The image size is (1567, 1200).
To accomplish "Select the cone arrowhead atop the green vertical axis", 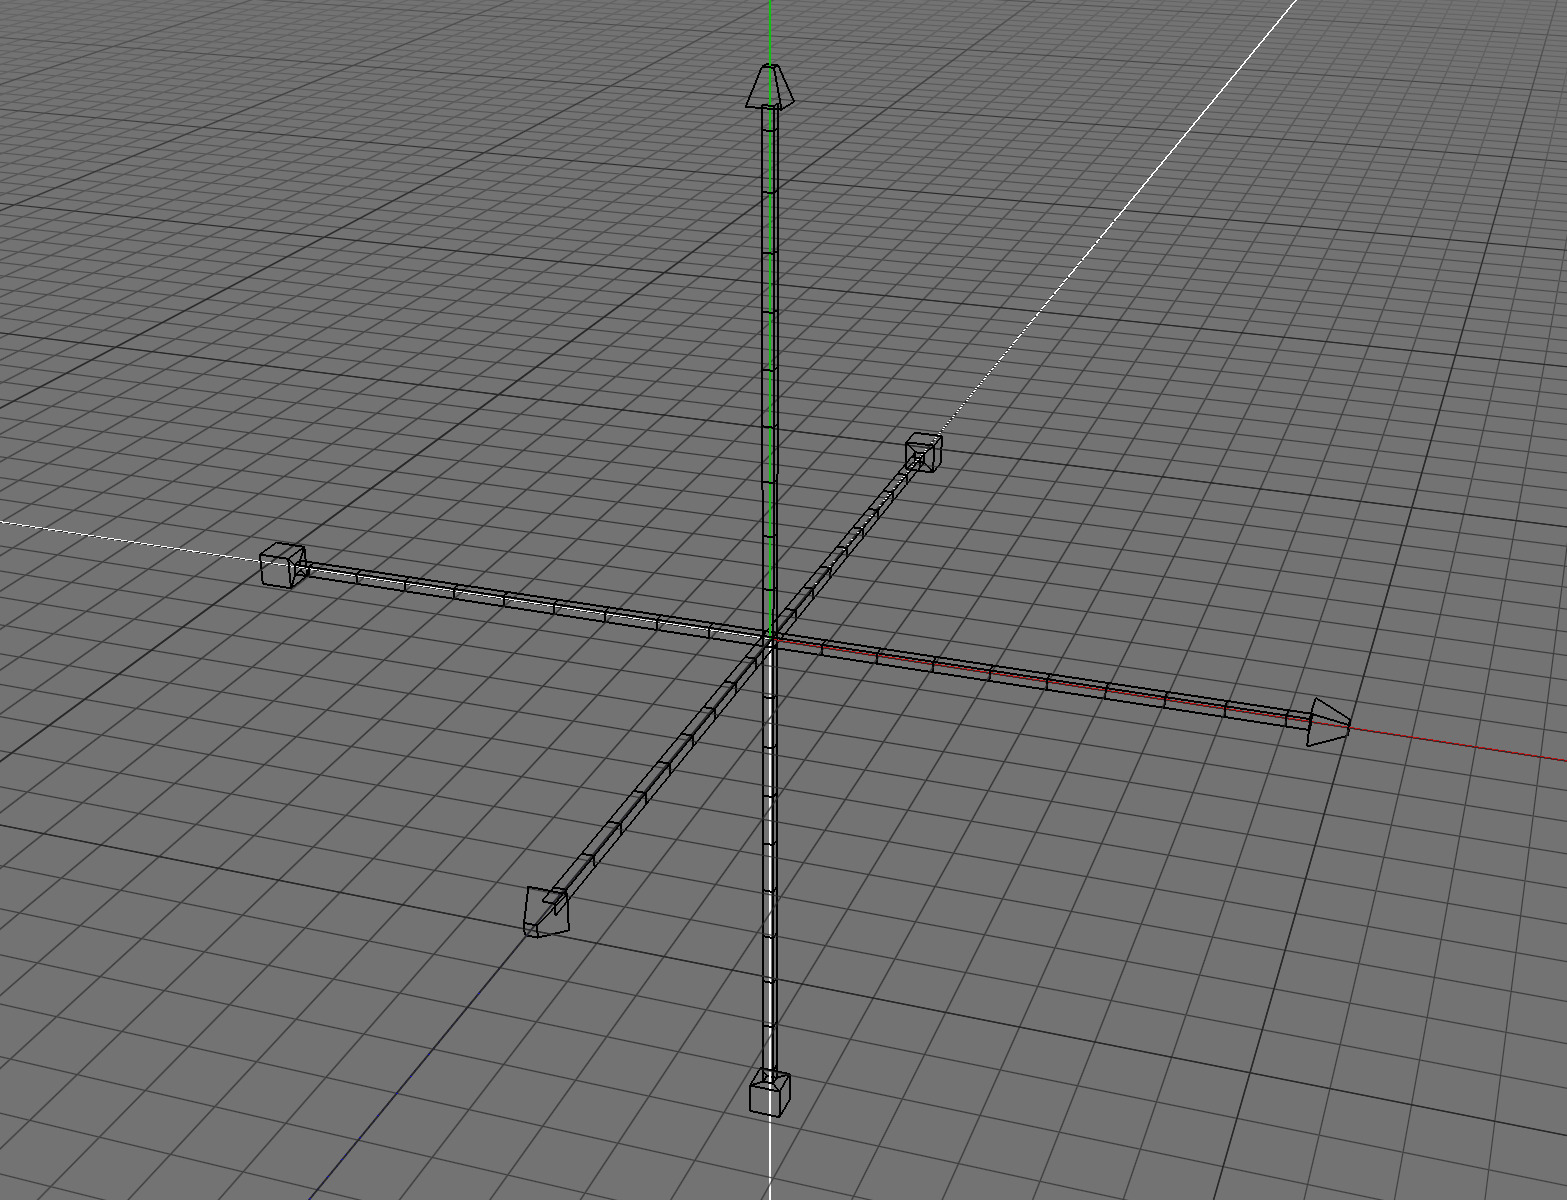I will click(770, 87).
